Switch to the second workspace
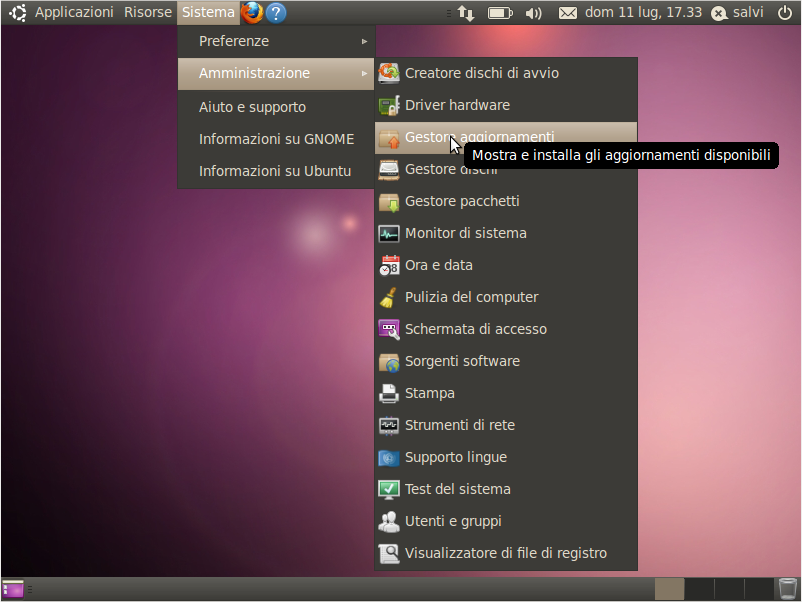This screenshot has width=802, height=602. click(700, 589)
